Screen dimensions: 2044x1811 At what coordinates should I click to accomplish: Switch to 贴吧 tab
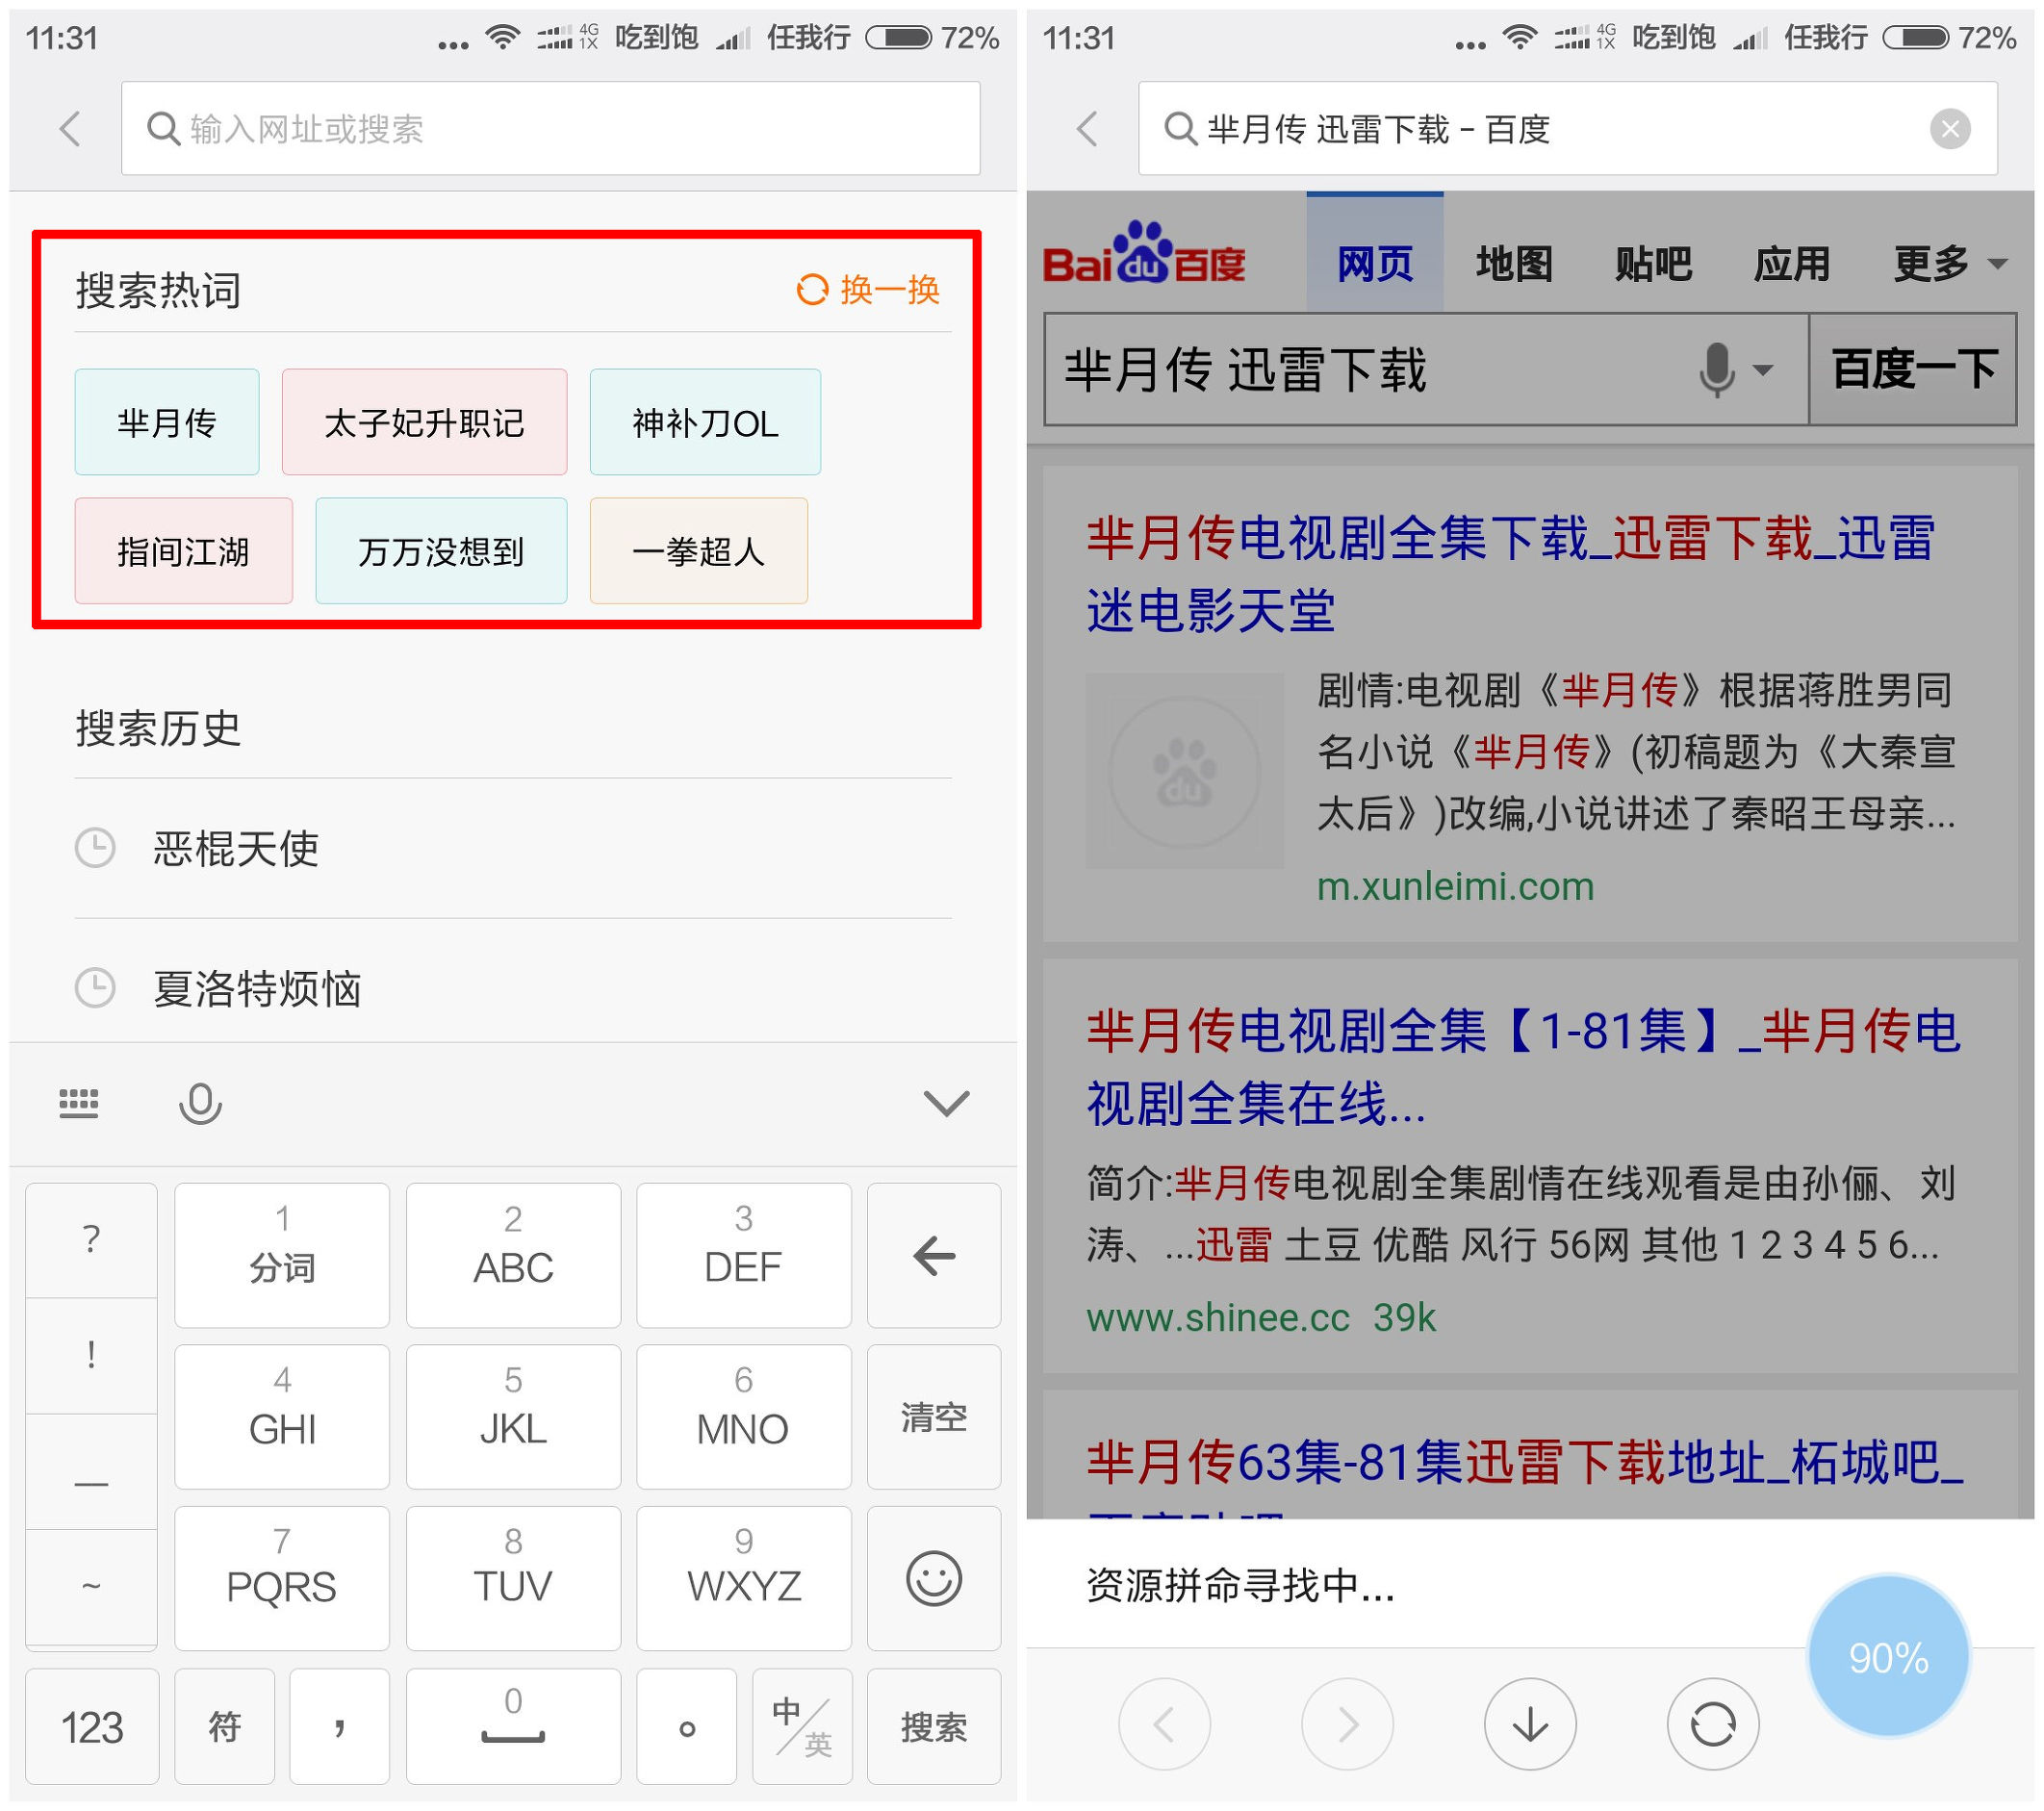pos(1653,264)
